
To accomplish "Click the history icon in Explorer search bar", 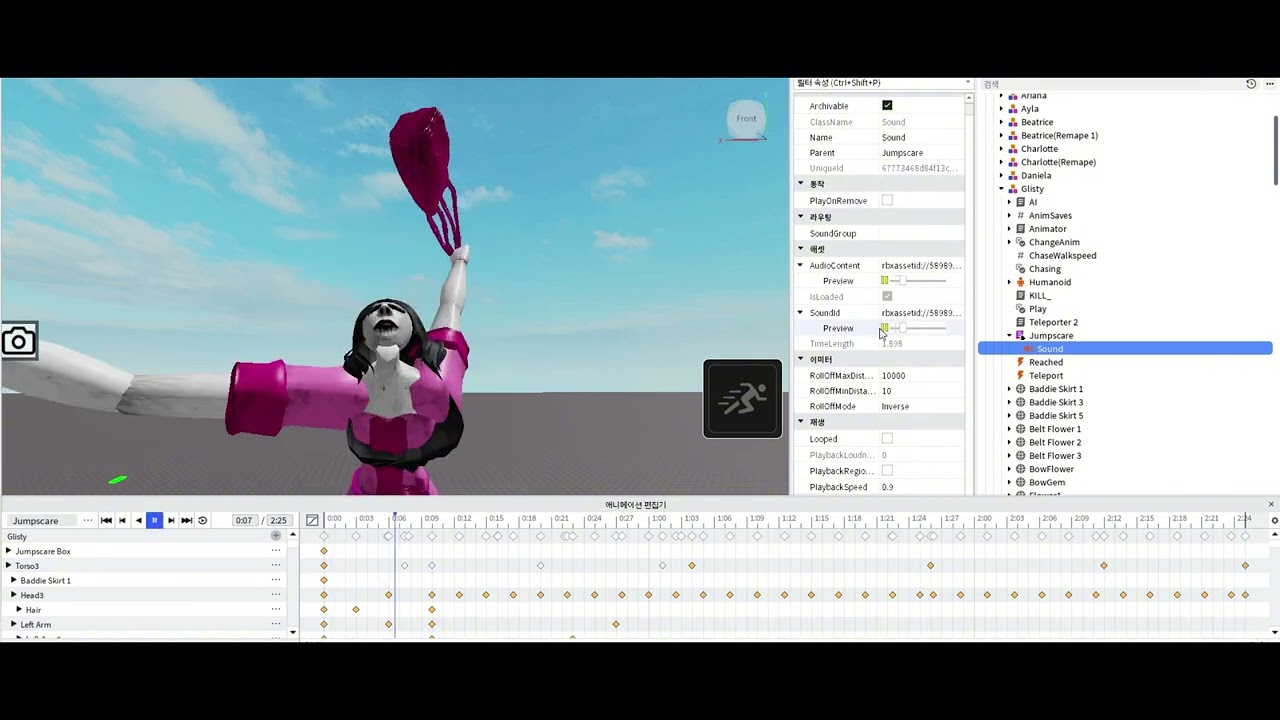I will pyautogui.click(x=1251, y=84).
